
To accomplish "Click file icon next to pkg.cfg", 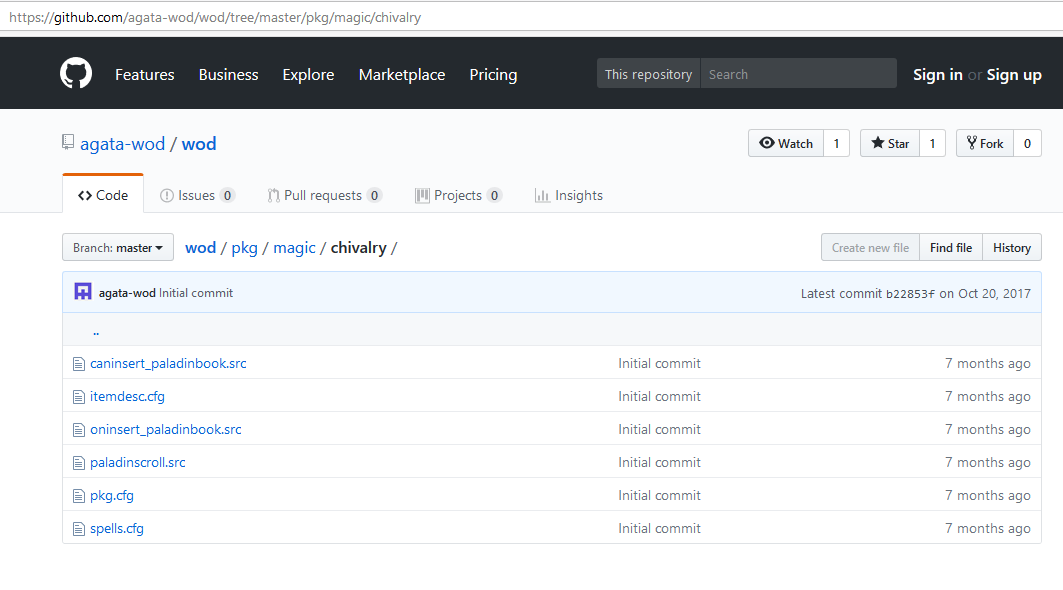I will (79, 496).
